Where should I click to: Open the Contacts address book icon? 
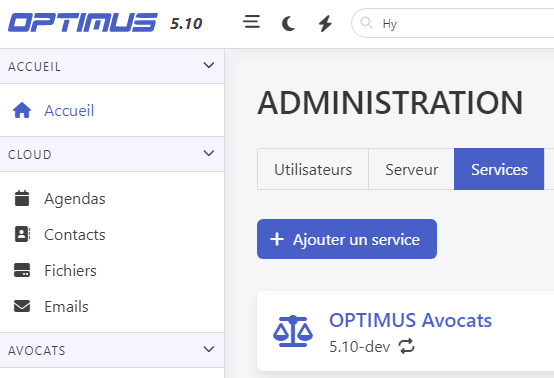coord(22,234)
